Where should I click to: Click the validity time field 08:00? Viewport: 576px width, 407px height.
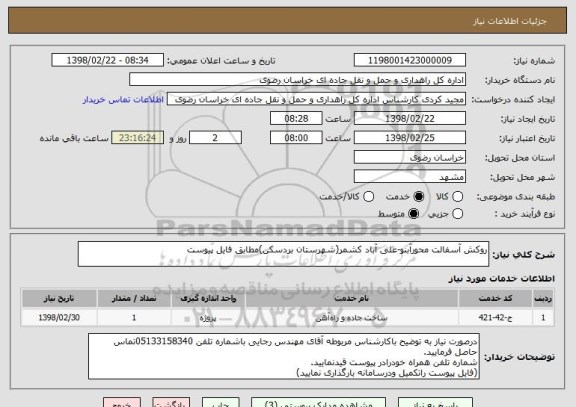coord(296,138)
